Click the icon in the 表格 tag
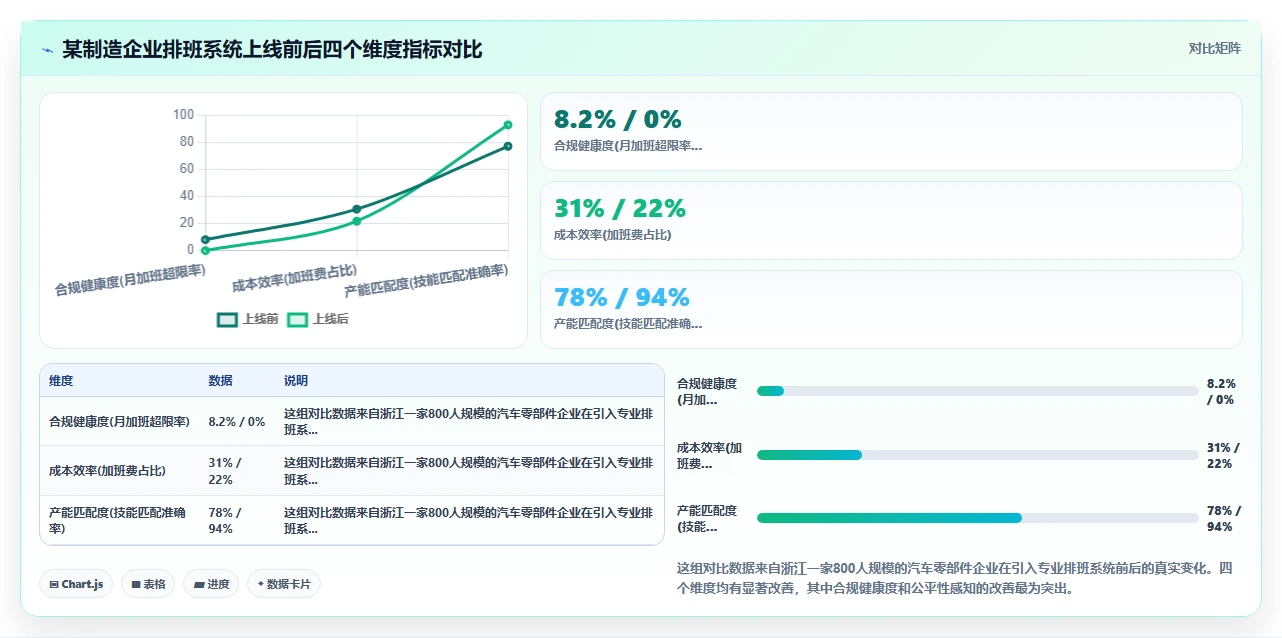This screenshot has height=638, width=1282. click(136, 584)
